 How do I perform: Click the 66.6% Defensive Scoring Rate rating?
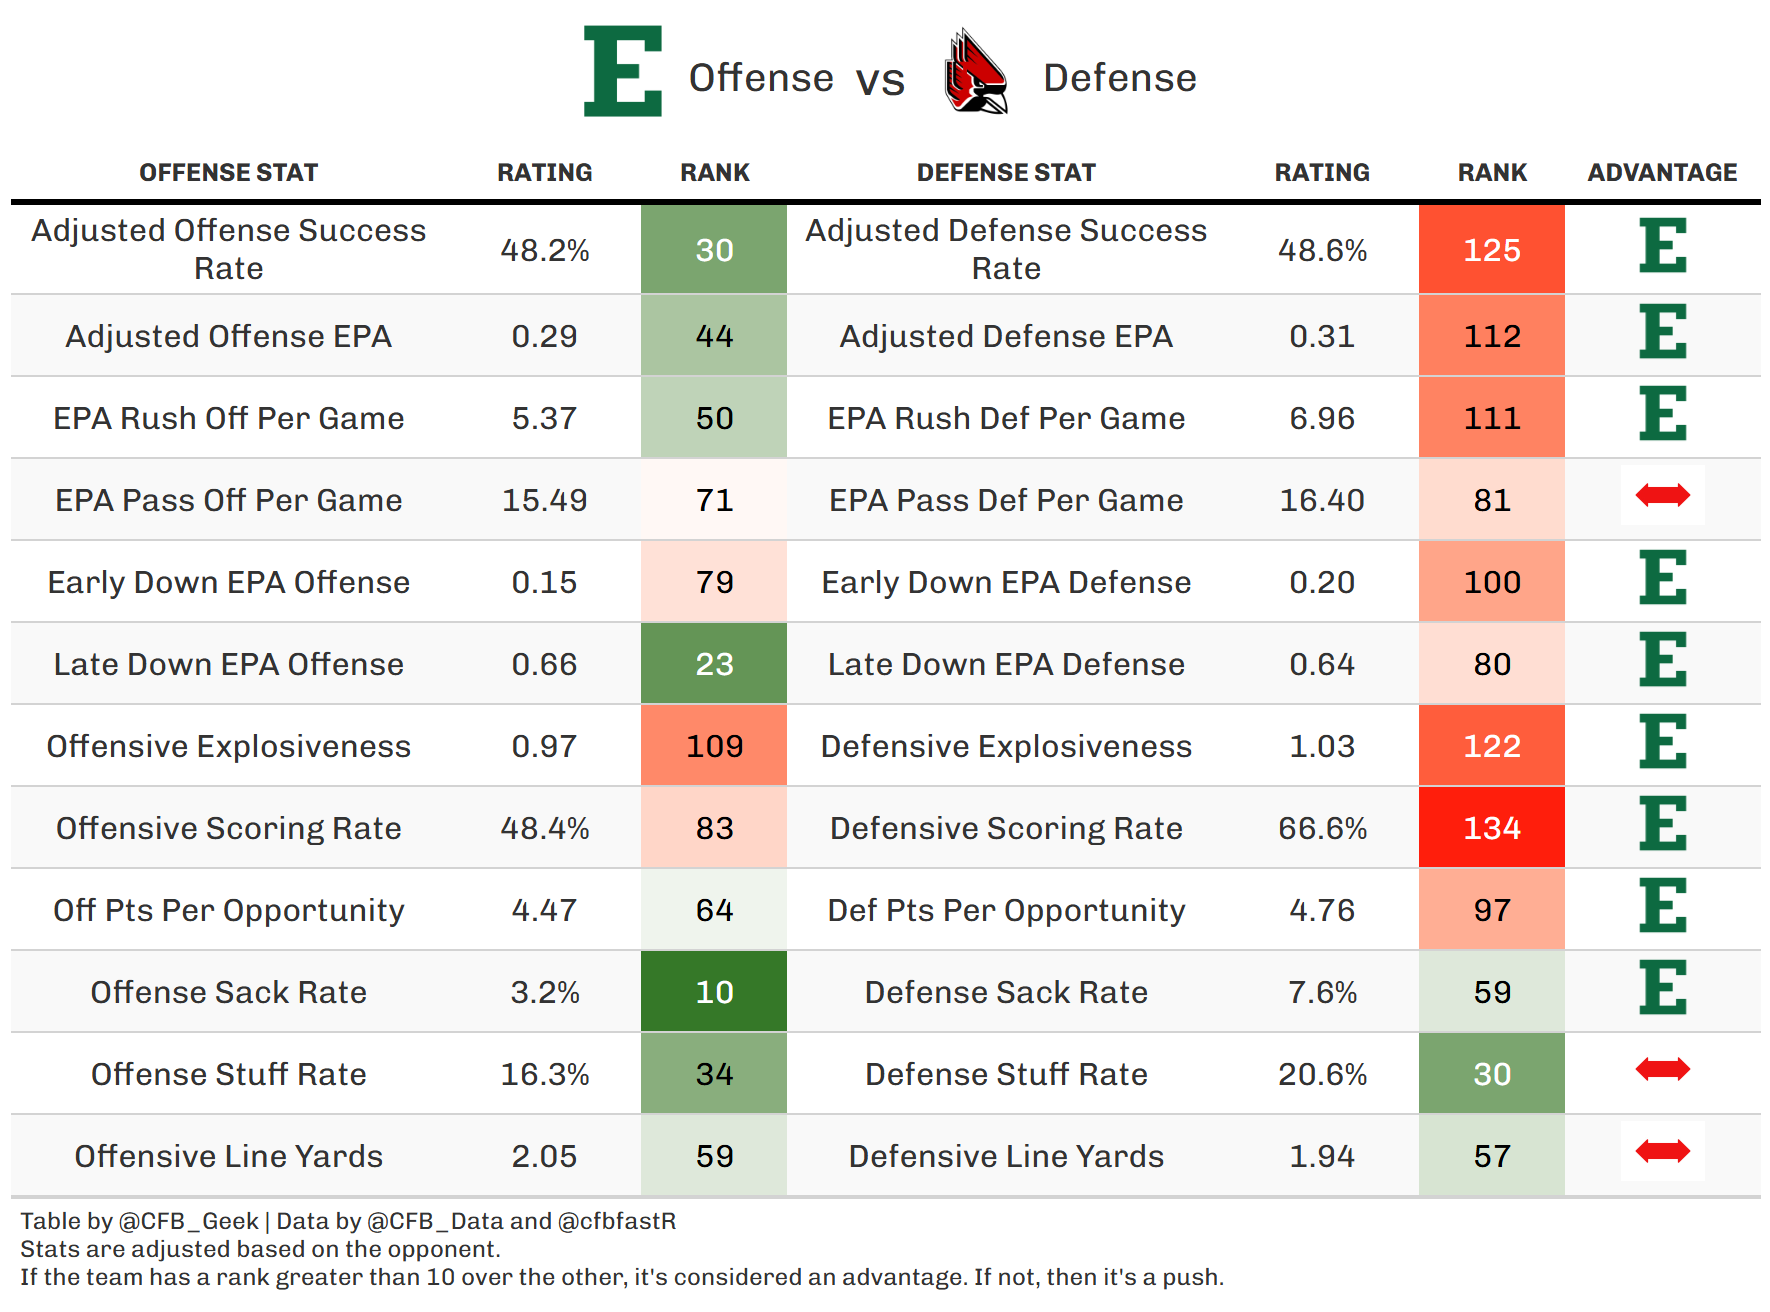(x=1322, y=828)
